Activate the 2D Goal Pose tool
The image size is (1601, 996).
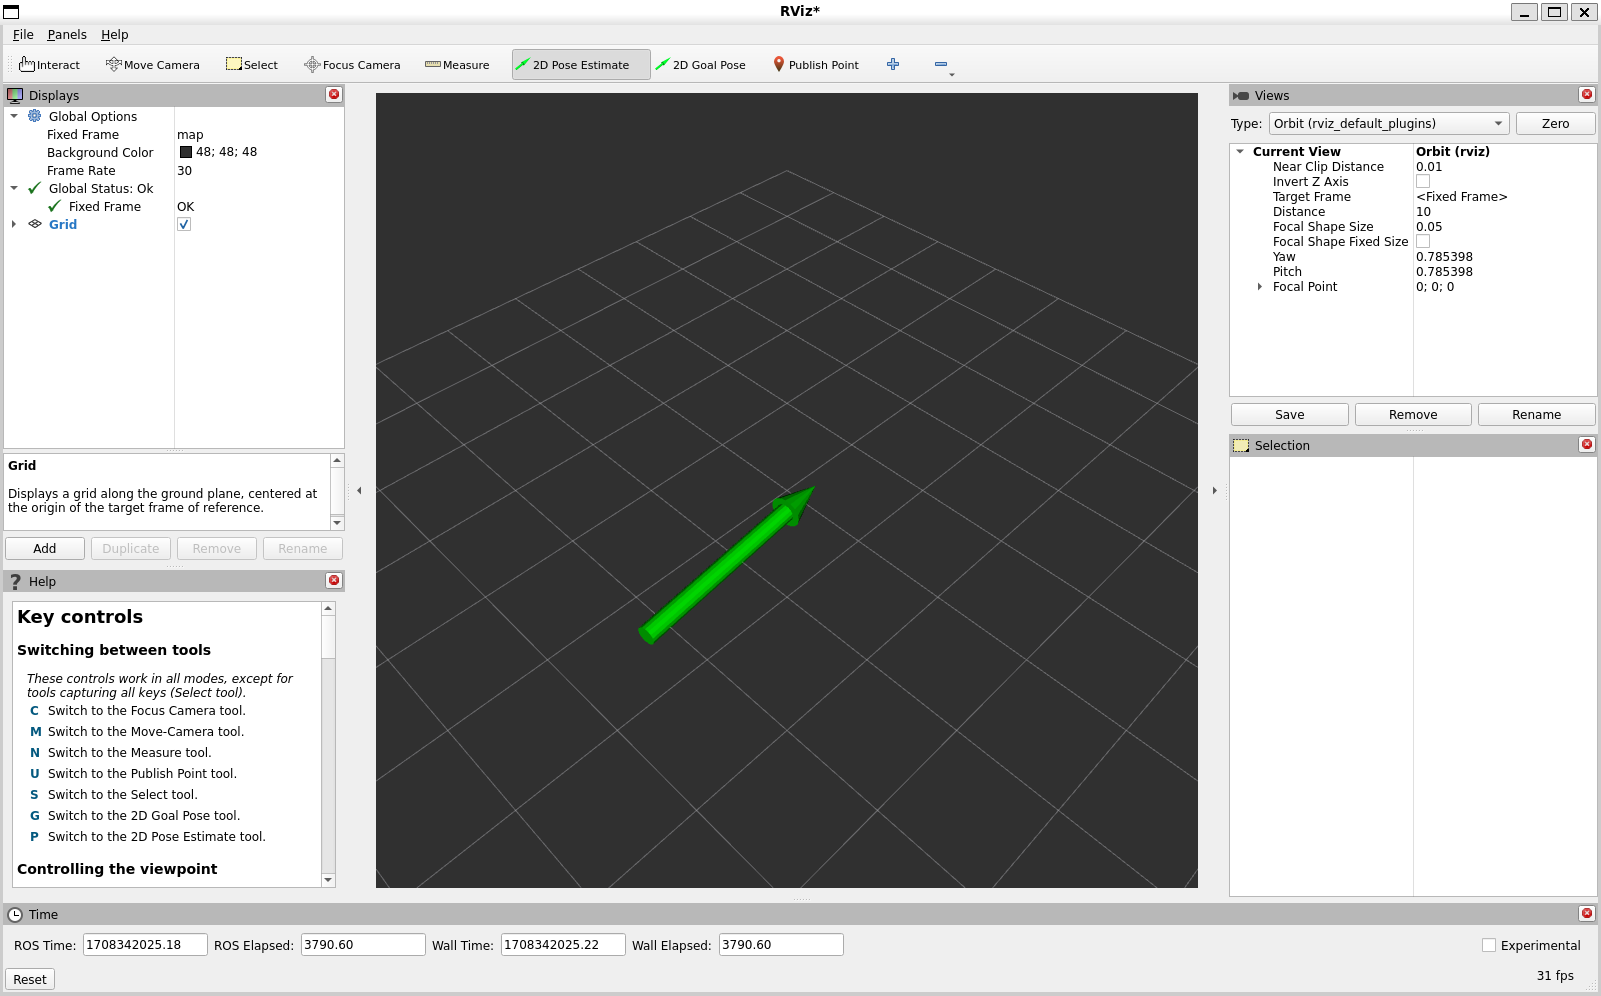[x=700, y=65]
